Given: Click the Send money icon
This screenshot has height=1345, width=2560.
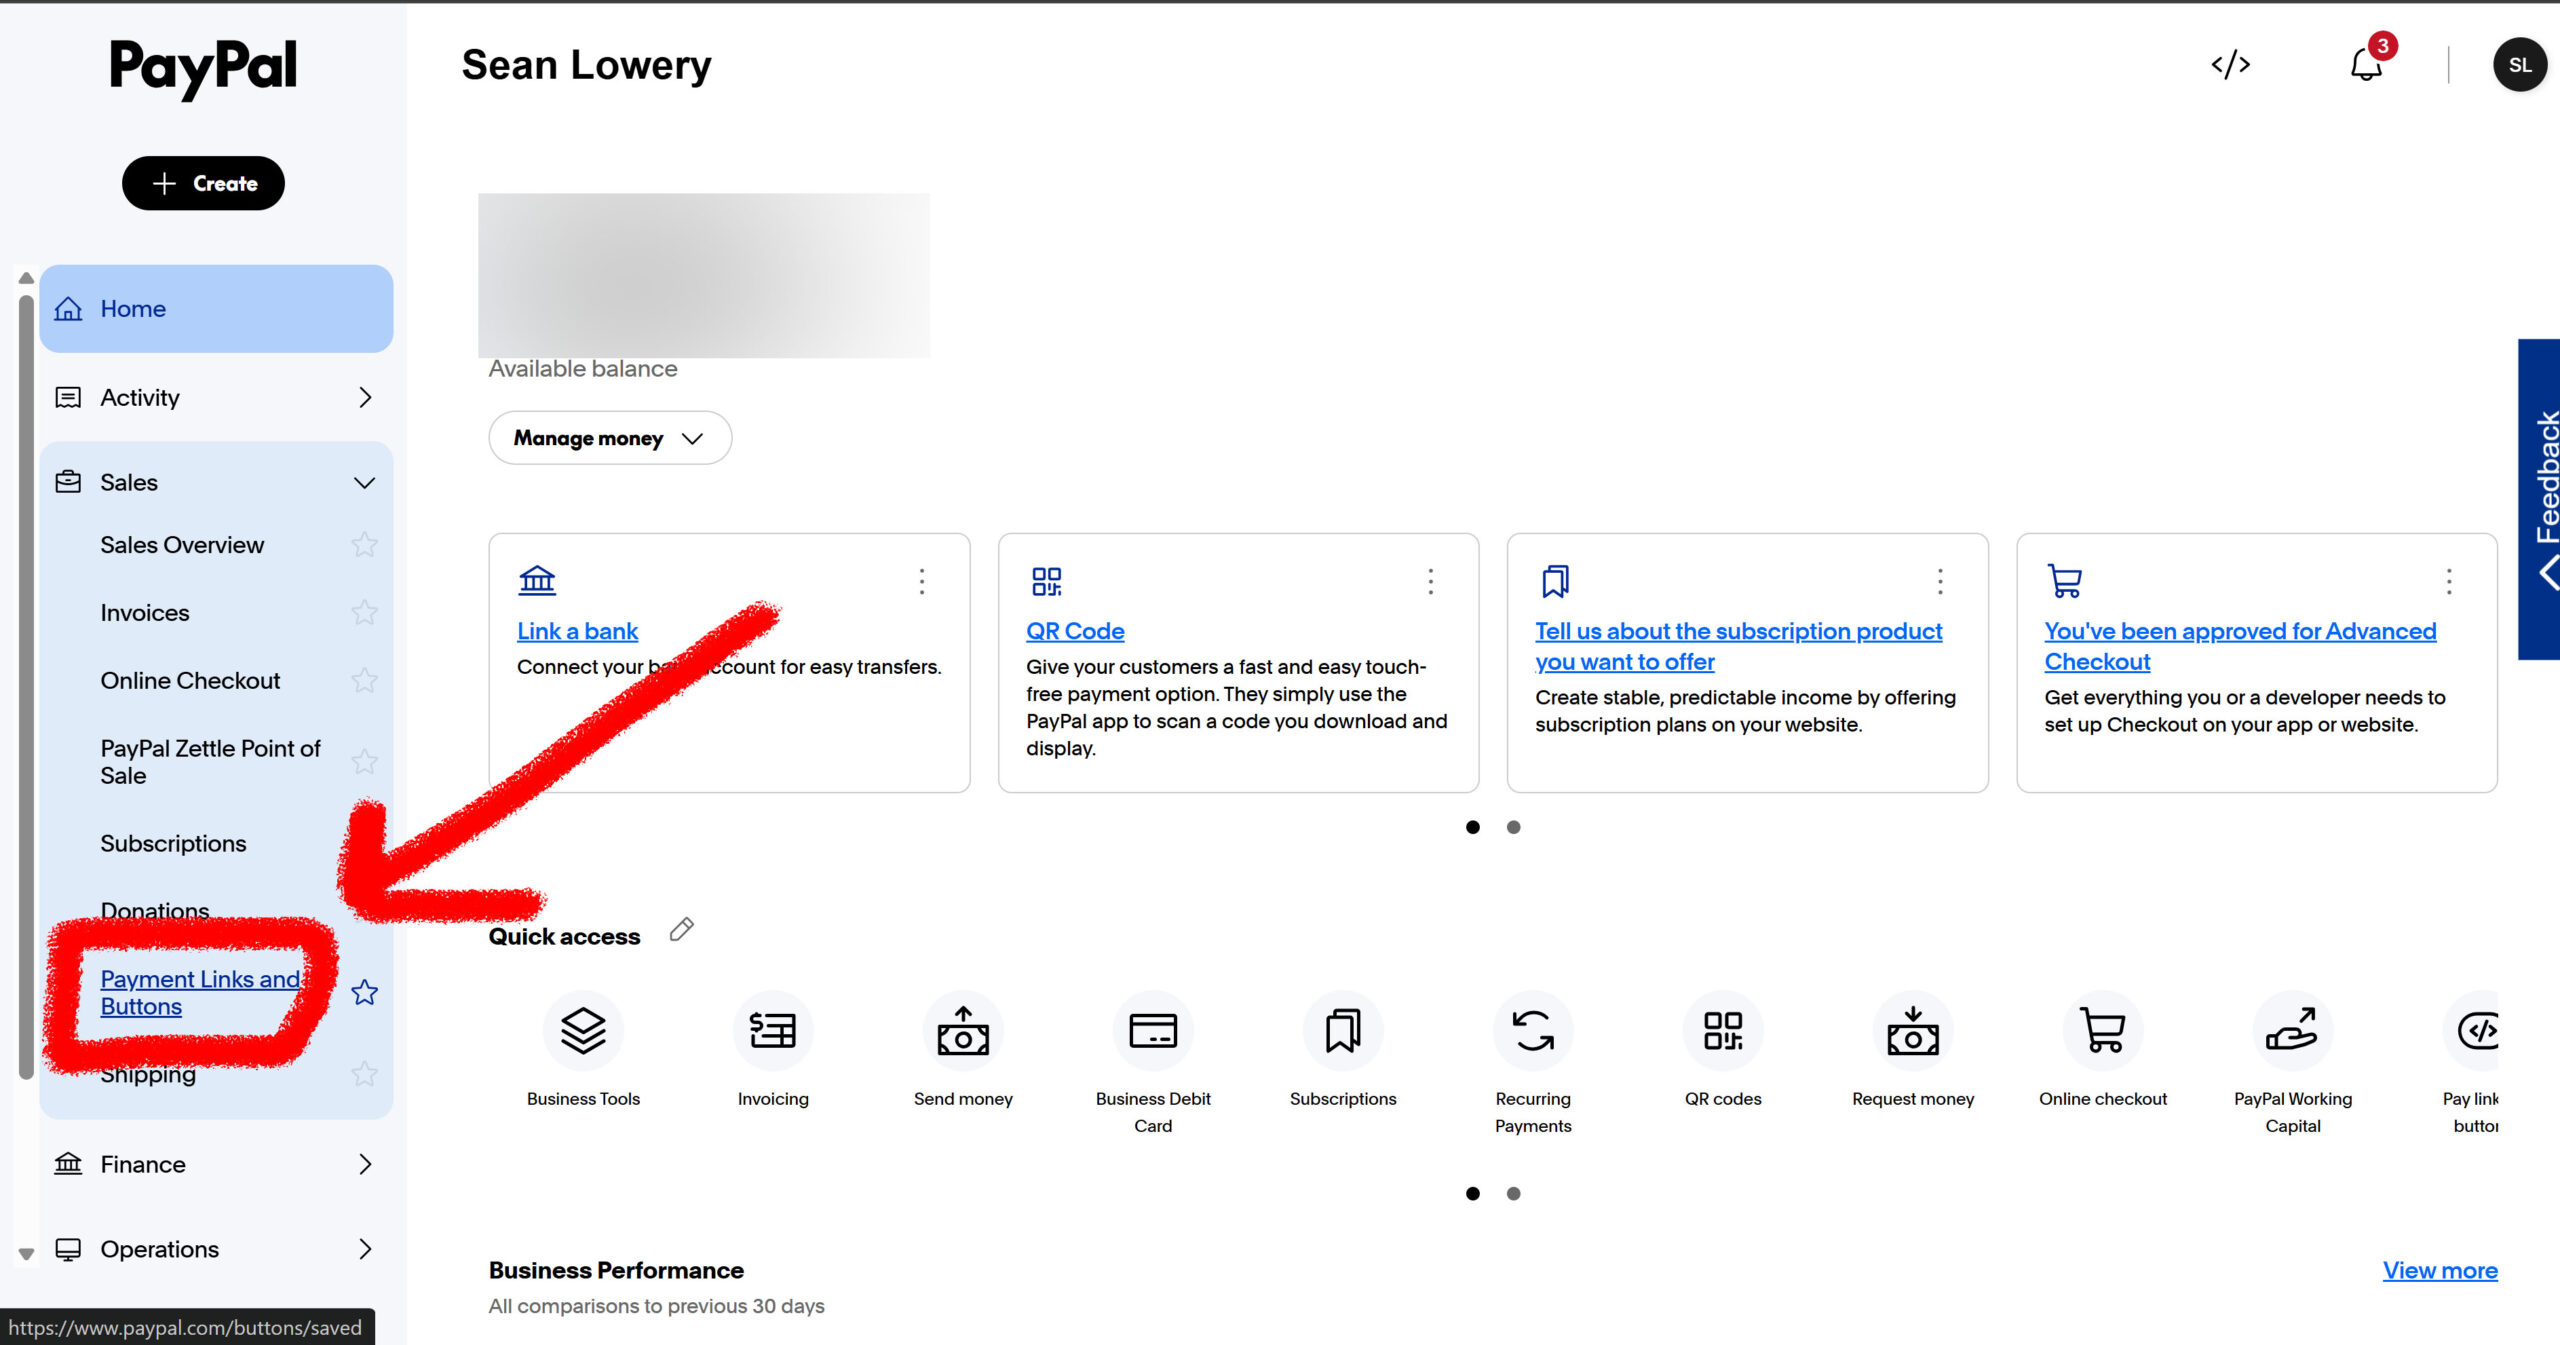Looking at the screenshot, I should (x=963, y=1031).
